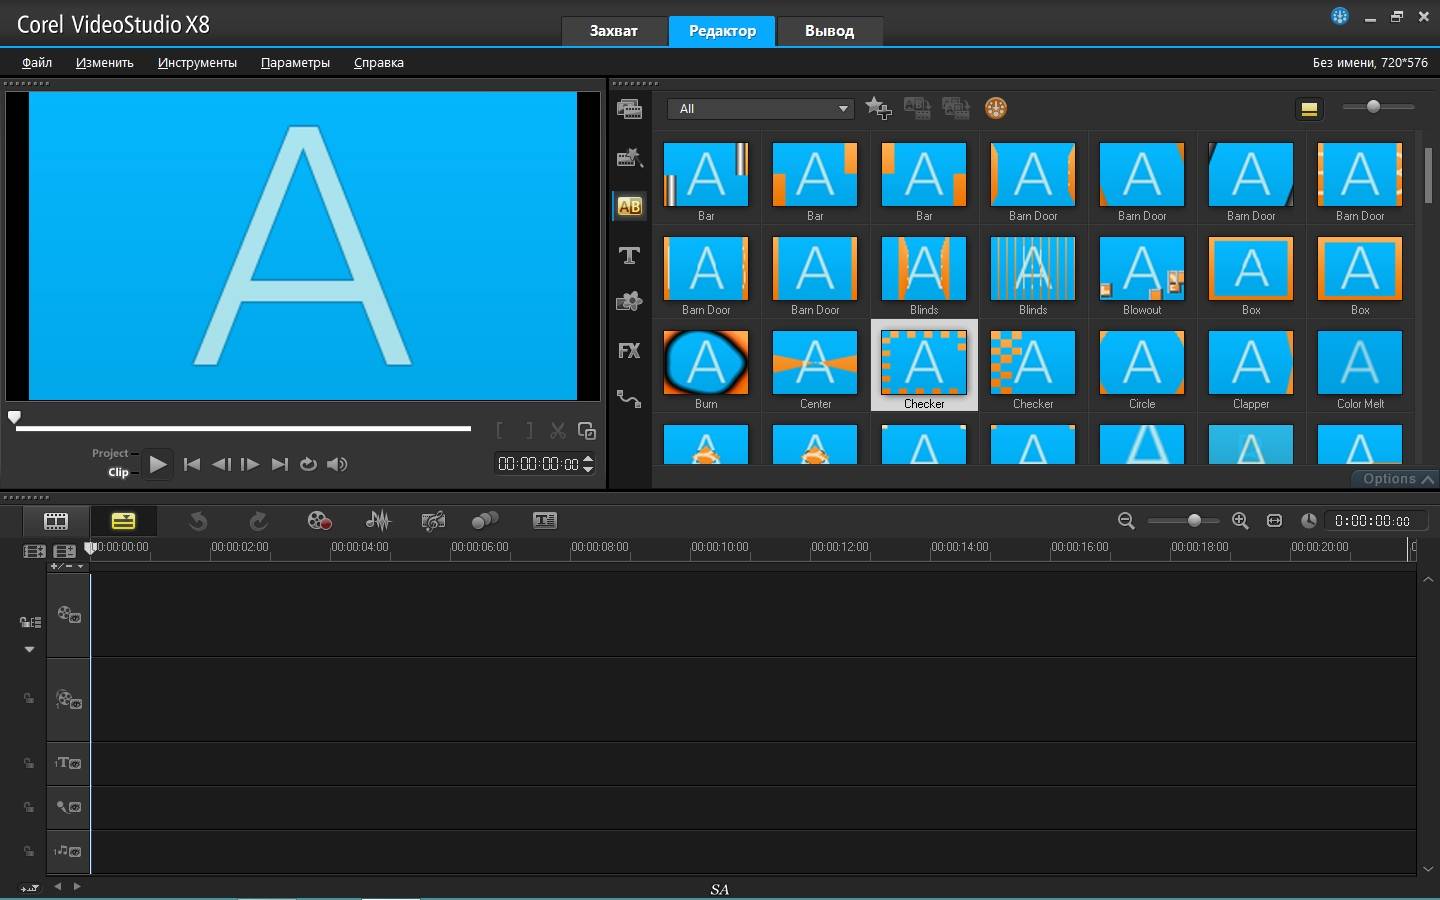Jump to End of clip
1440x900 pixels.
(280, 464)
